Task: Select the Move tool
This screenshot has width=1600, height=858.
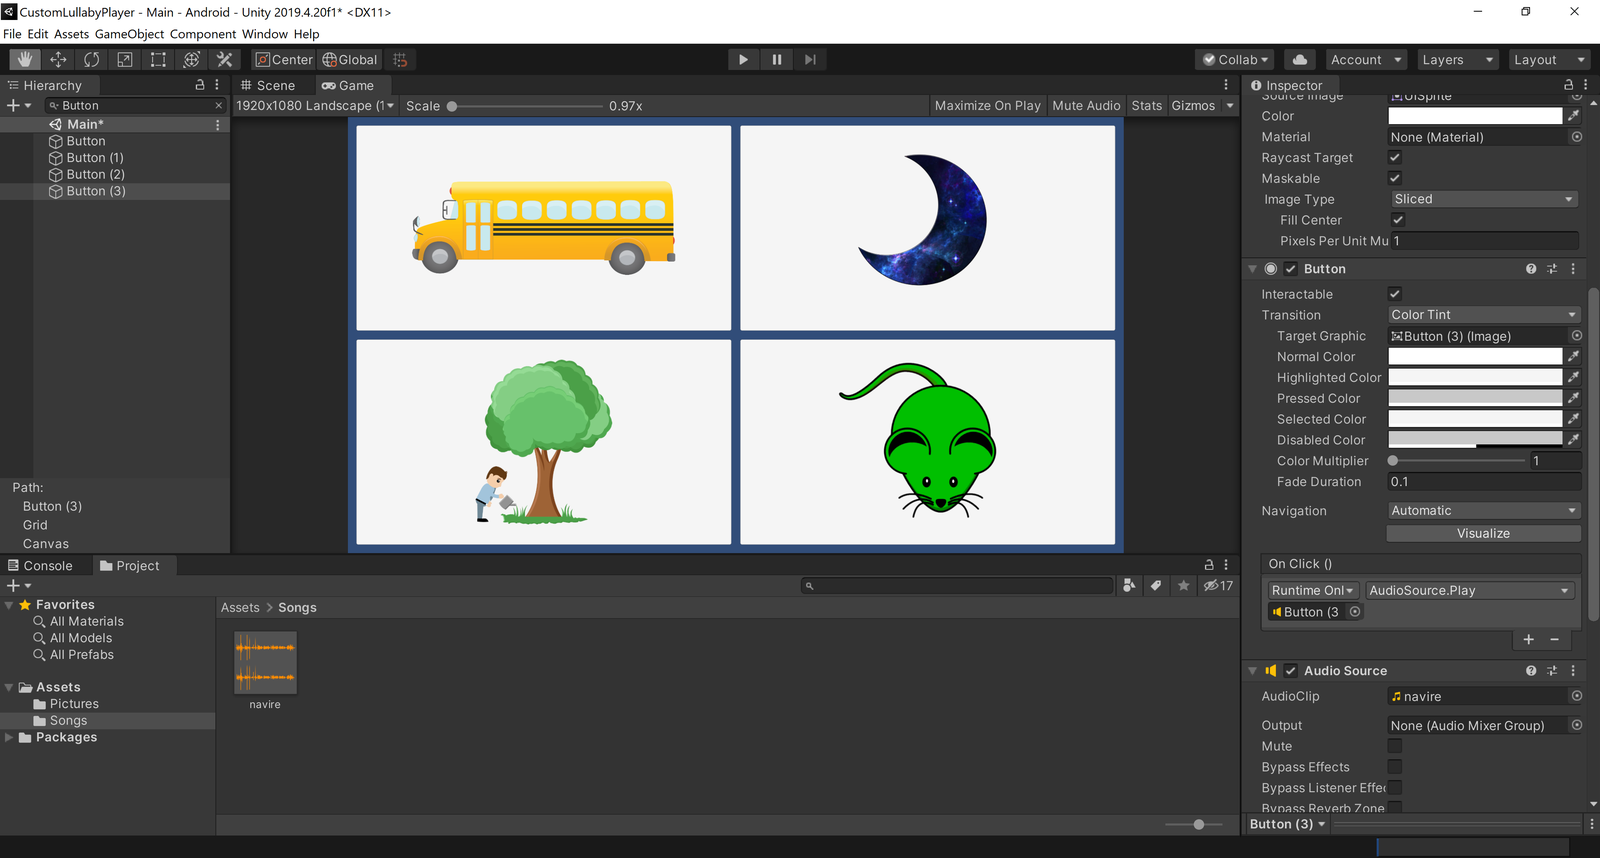Action: tap(58, 60)
